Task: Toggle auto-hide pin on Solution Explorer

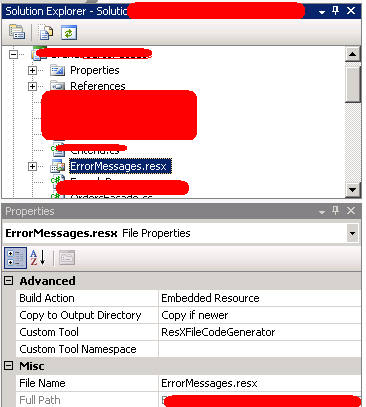Action: [x=336, y=11]
